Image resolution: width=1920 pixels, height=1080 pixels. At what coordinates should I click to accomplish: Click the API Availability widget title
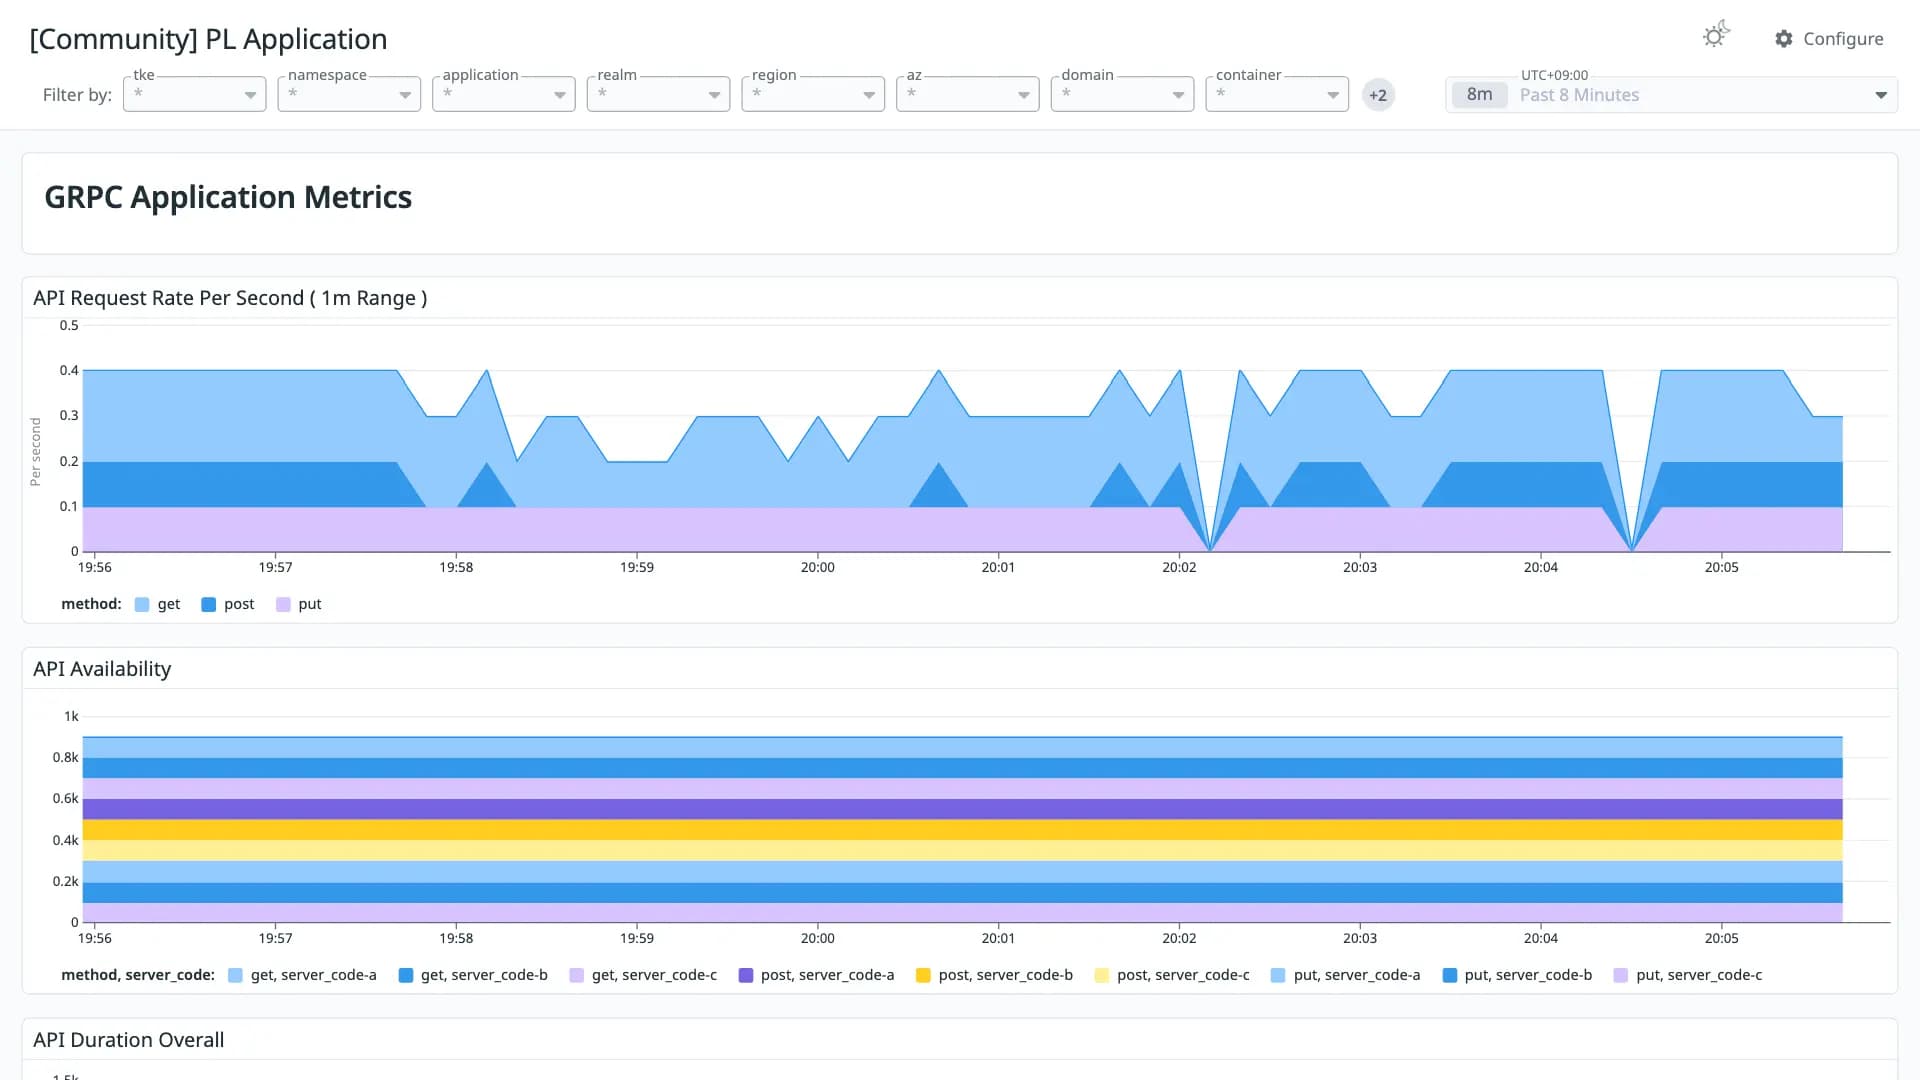102,669
